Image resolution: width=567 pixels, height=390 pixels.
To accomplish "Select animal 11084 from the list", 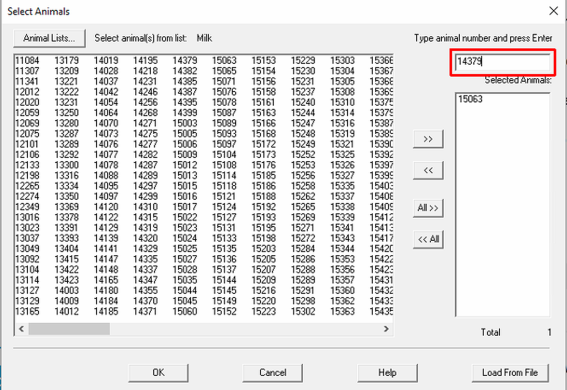I will click(x=27, y=60).
